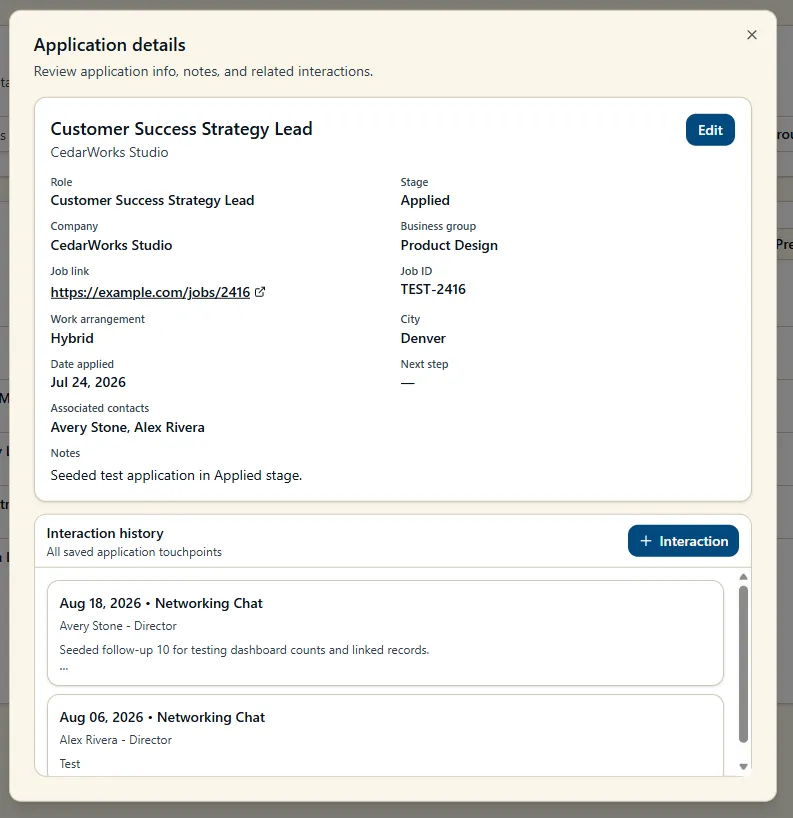Image resolution: width=793 pixels, height=818 pixels.
Task: Click the interaction history scrollbar thumb
Action: [x=743, y=664]
